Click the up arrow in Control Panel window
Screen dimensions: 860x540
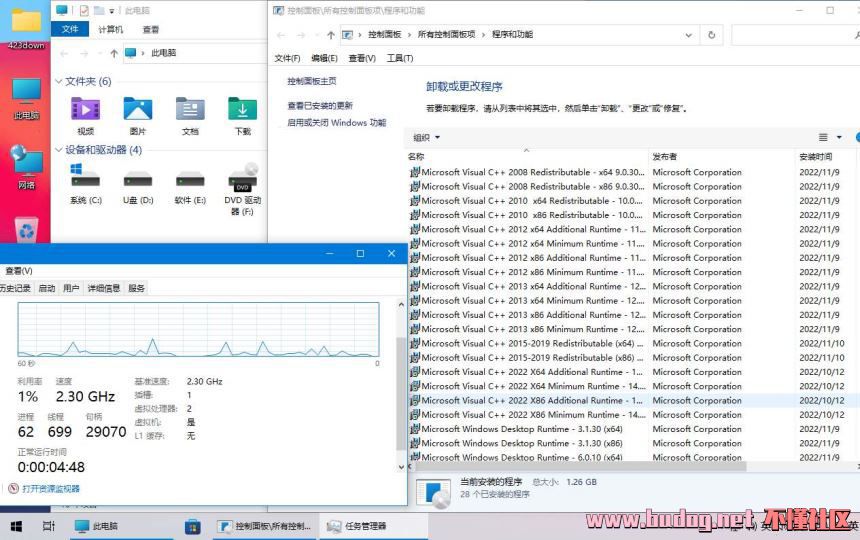(331, 35)
